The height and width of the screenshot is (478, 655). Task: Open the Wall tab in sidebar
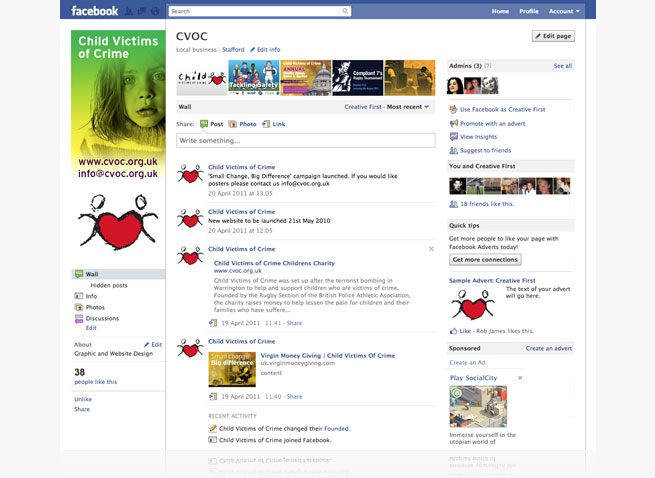click(119, 274)
